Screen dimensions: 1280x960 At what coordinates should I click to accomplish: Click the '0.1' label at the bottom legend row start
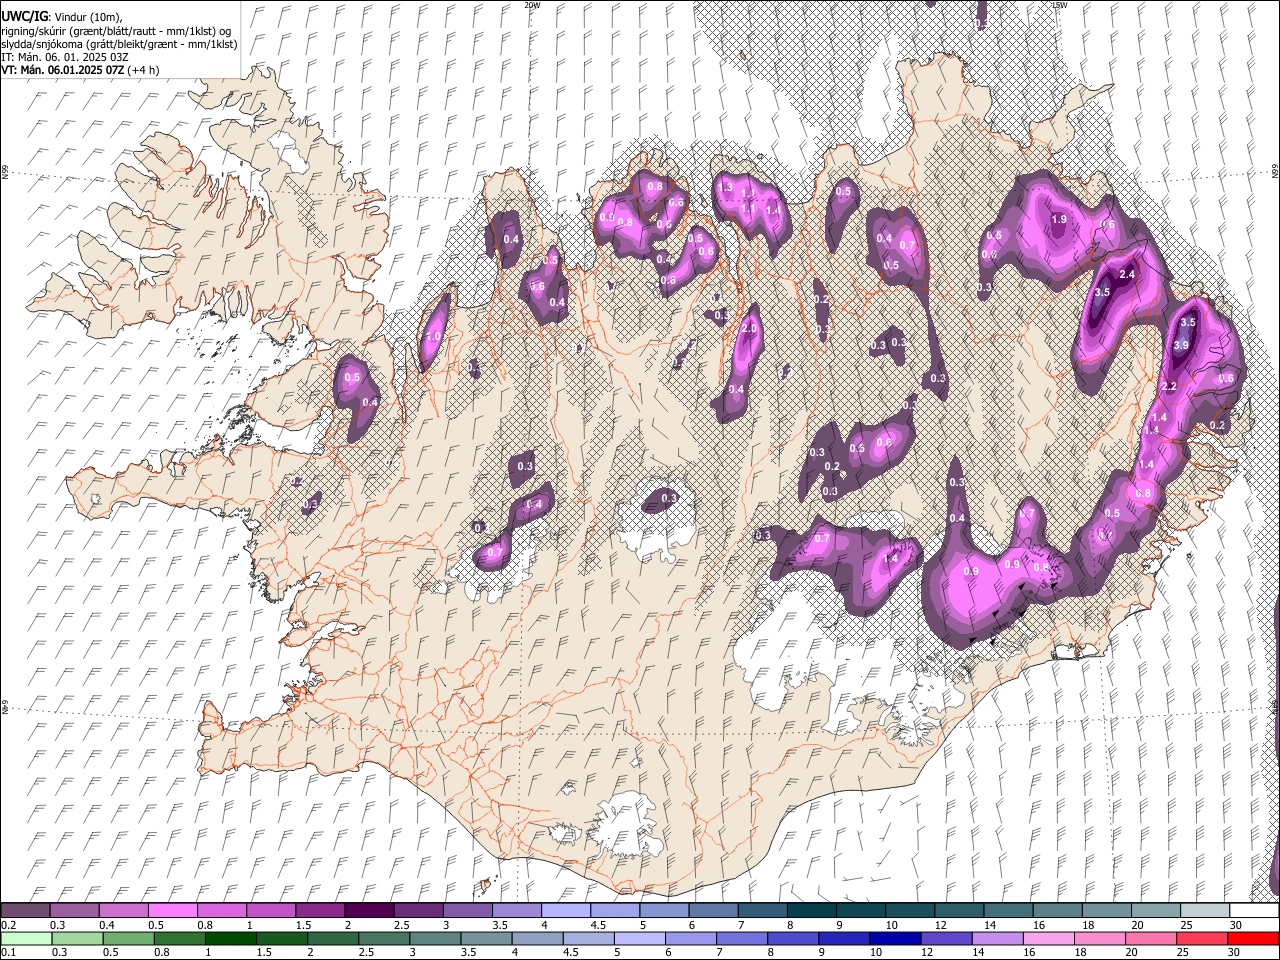coord(9,953)
